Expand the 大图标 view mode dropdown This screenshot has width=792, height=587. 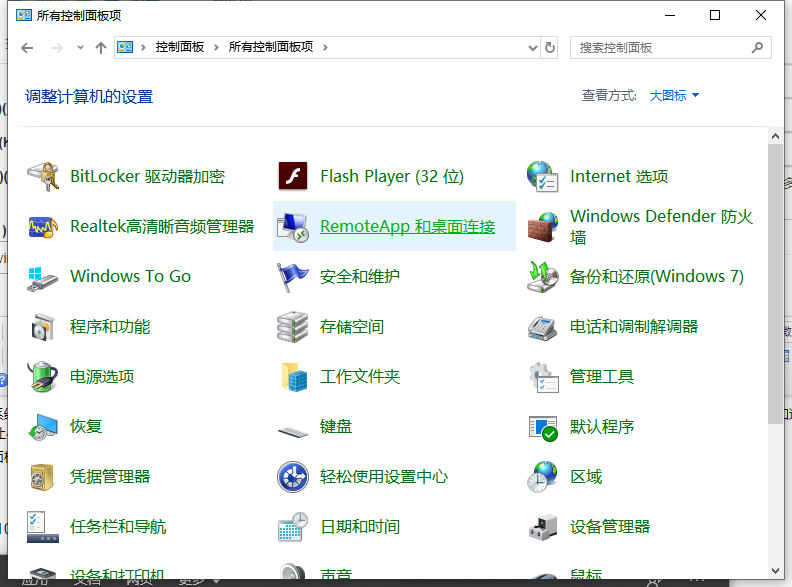click(x=675, y=96)
